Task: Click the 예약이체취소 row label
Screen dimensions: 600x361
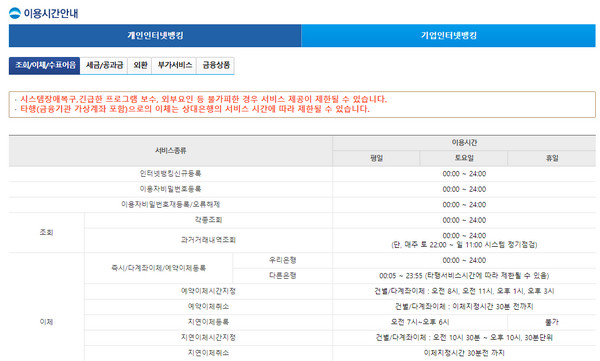Action: coord(208,307)
